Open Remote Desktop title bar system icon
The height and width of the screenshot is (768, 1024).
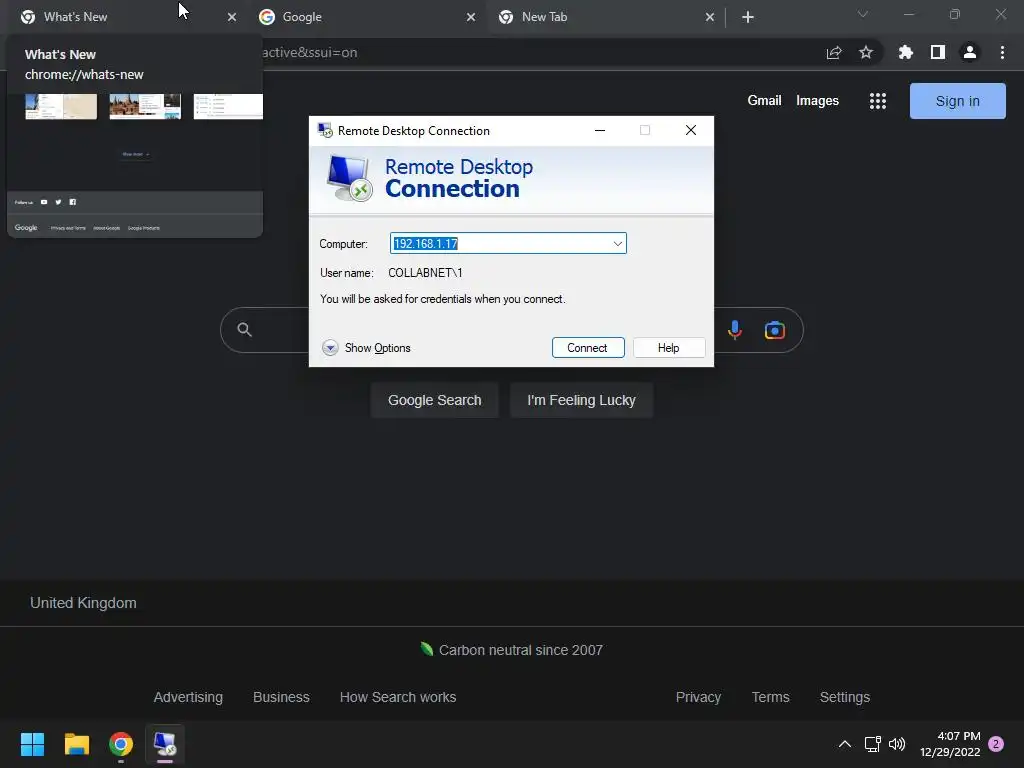click(x=325, y=130)
